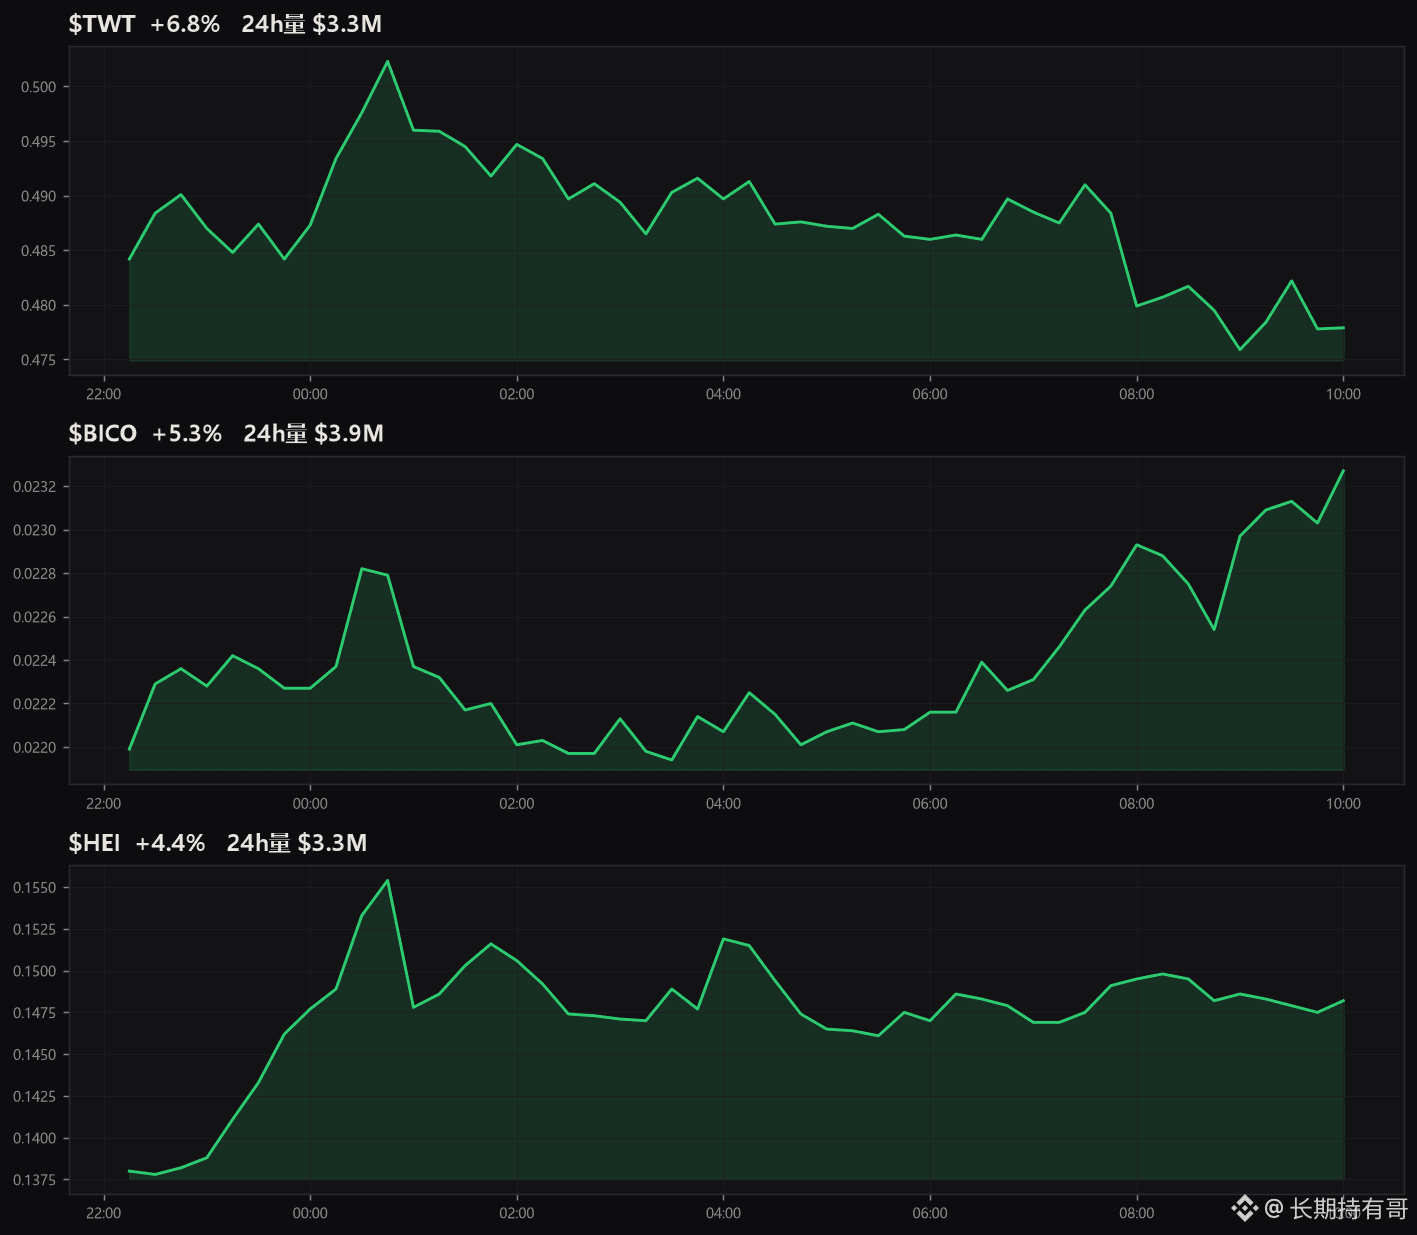Viewport: 1417px width, 1235px height.
Task: Click the +5.3% change next to $BICO
Action: [187, 433]
